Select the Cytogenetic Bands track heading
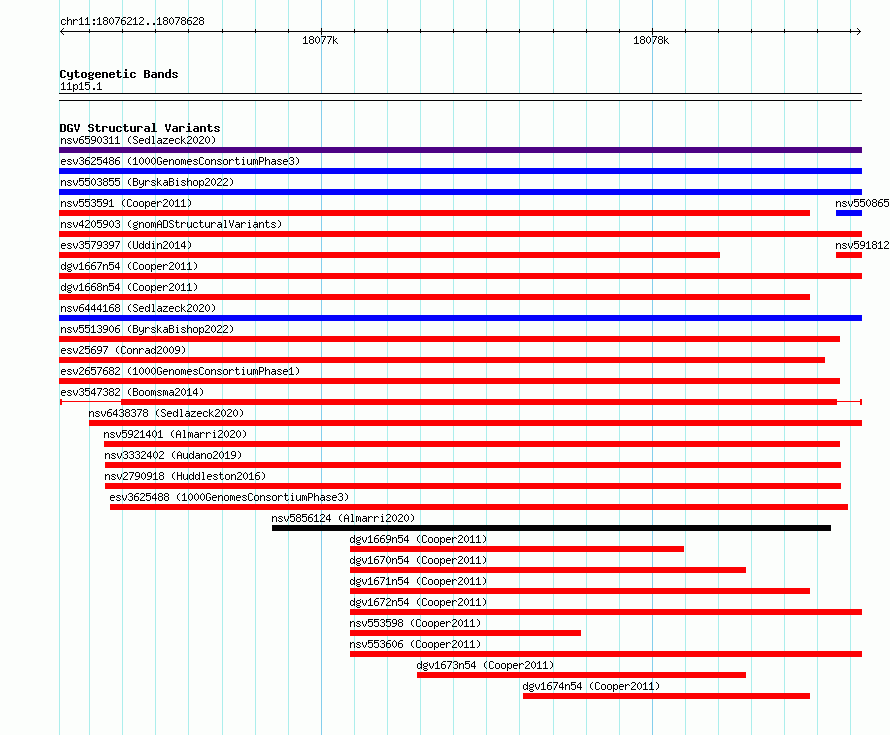The width and height of the screenshot is (890, 735). 119,74
